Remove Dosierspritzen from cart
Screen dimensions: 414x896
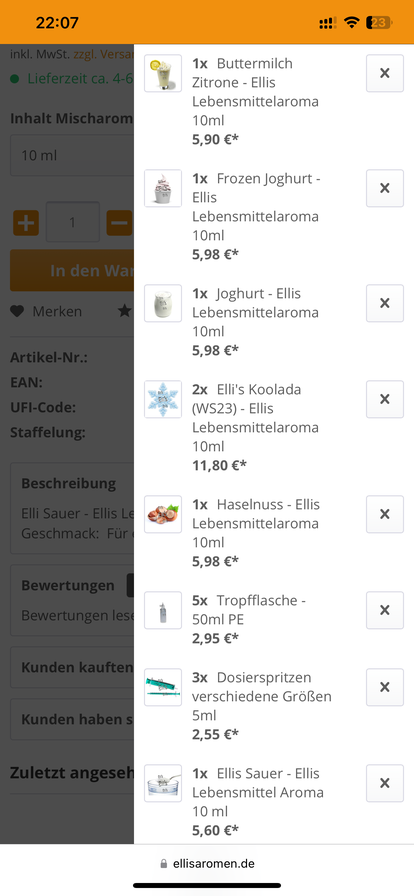tap(384, 687)
